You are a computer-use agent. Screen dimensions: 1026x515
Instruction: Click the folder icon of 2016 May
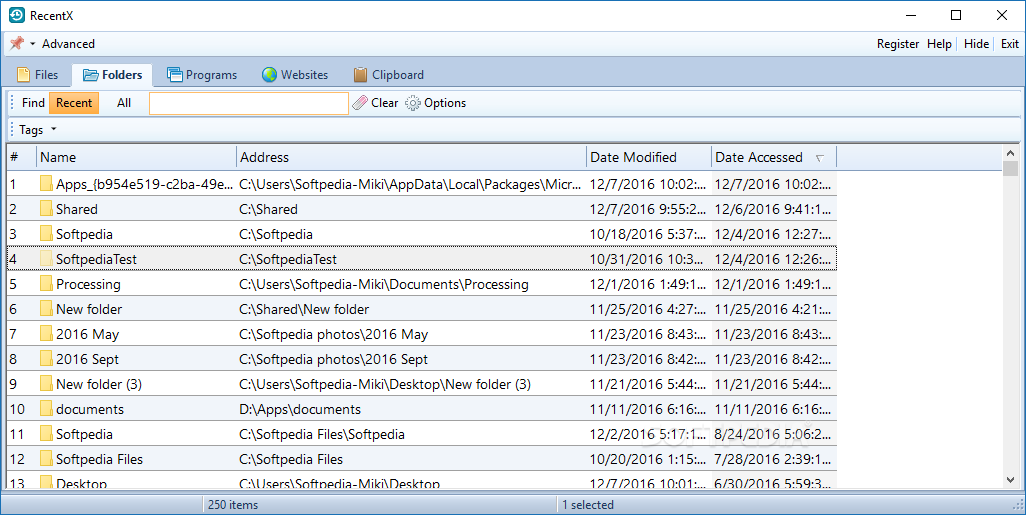tap(46, 334)
